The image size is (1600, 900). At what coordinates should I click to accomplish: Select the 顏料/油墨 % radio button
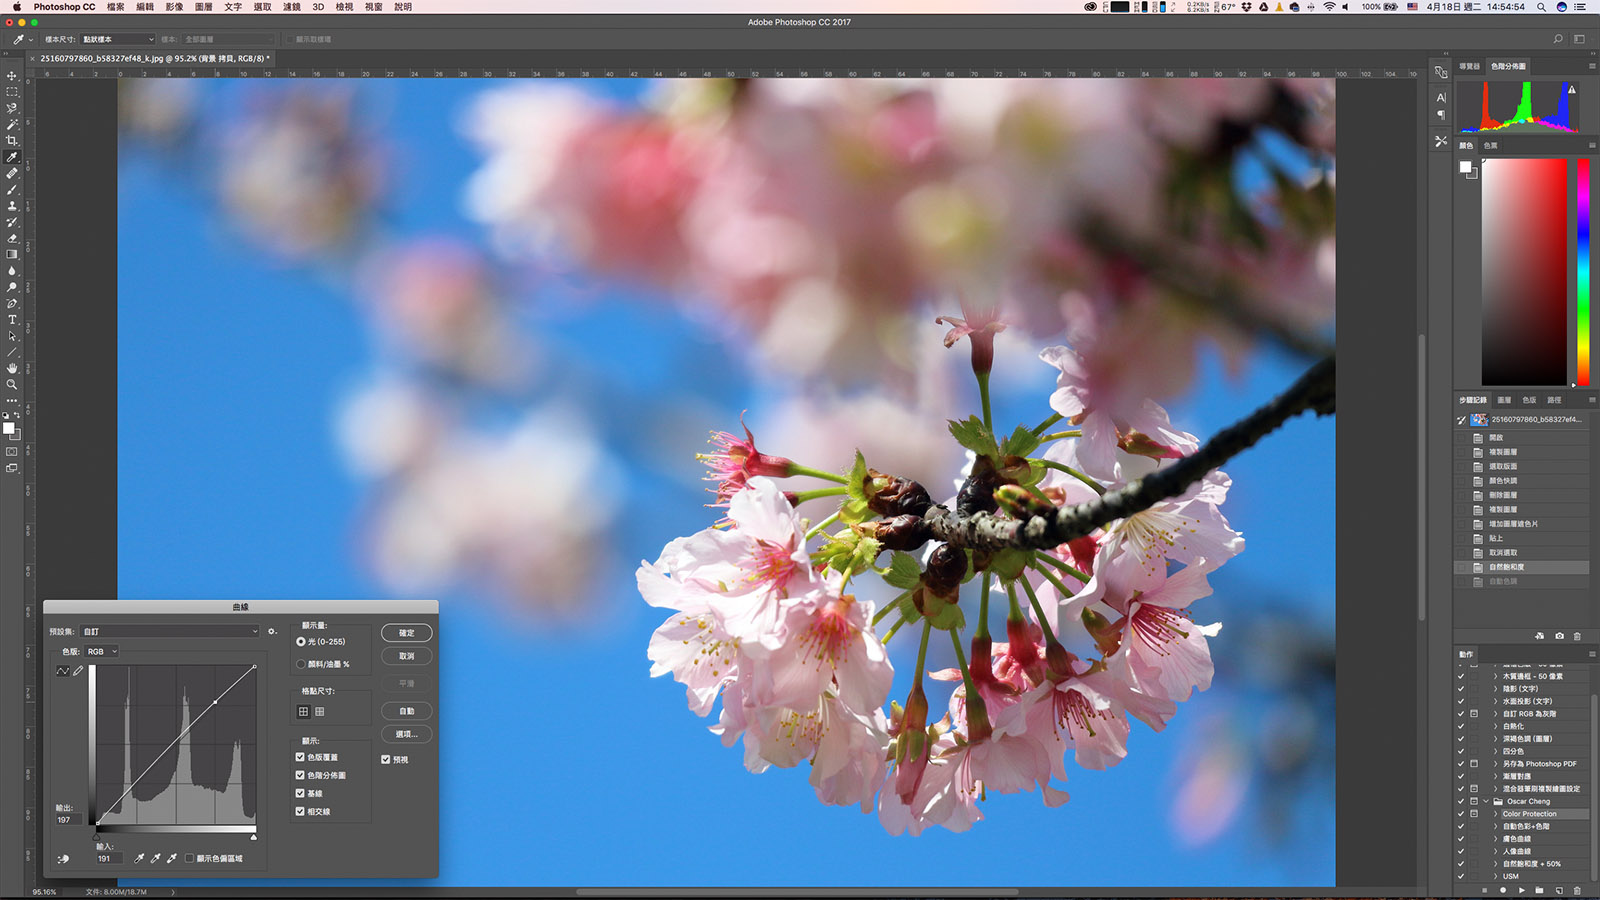pyautogui.click(x=301, y=664)
